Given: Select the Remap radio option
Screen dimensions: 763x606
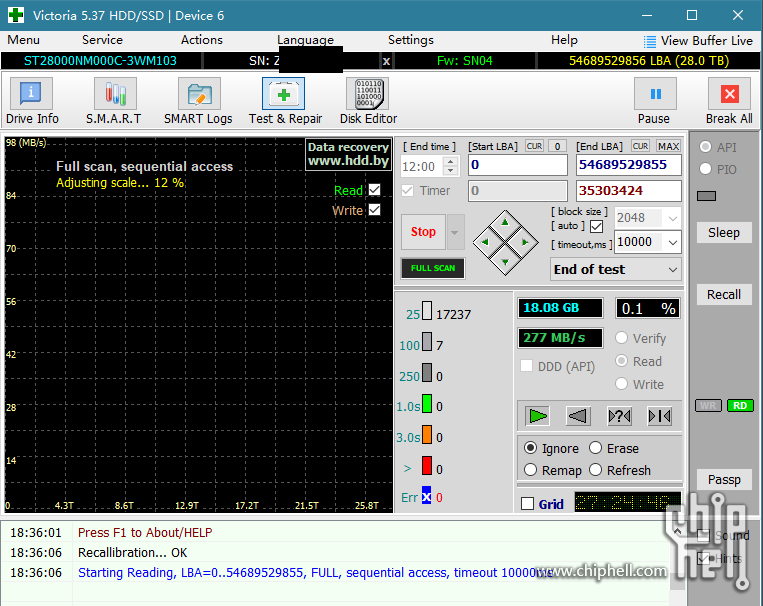Looking at the screenshot, I should point(530,470).
